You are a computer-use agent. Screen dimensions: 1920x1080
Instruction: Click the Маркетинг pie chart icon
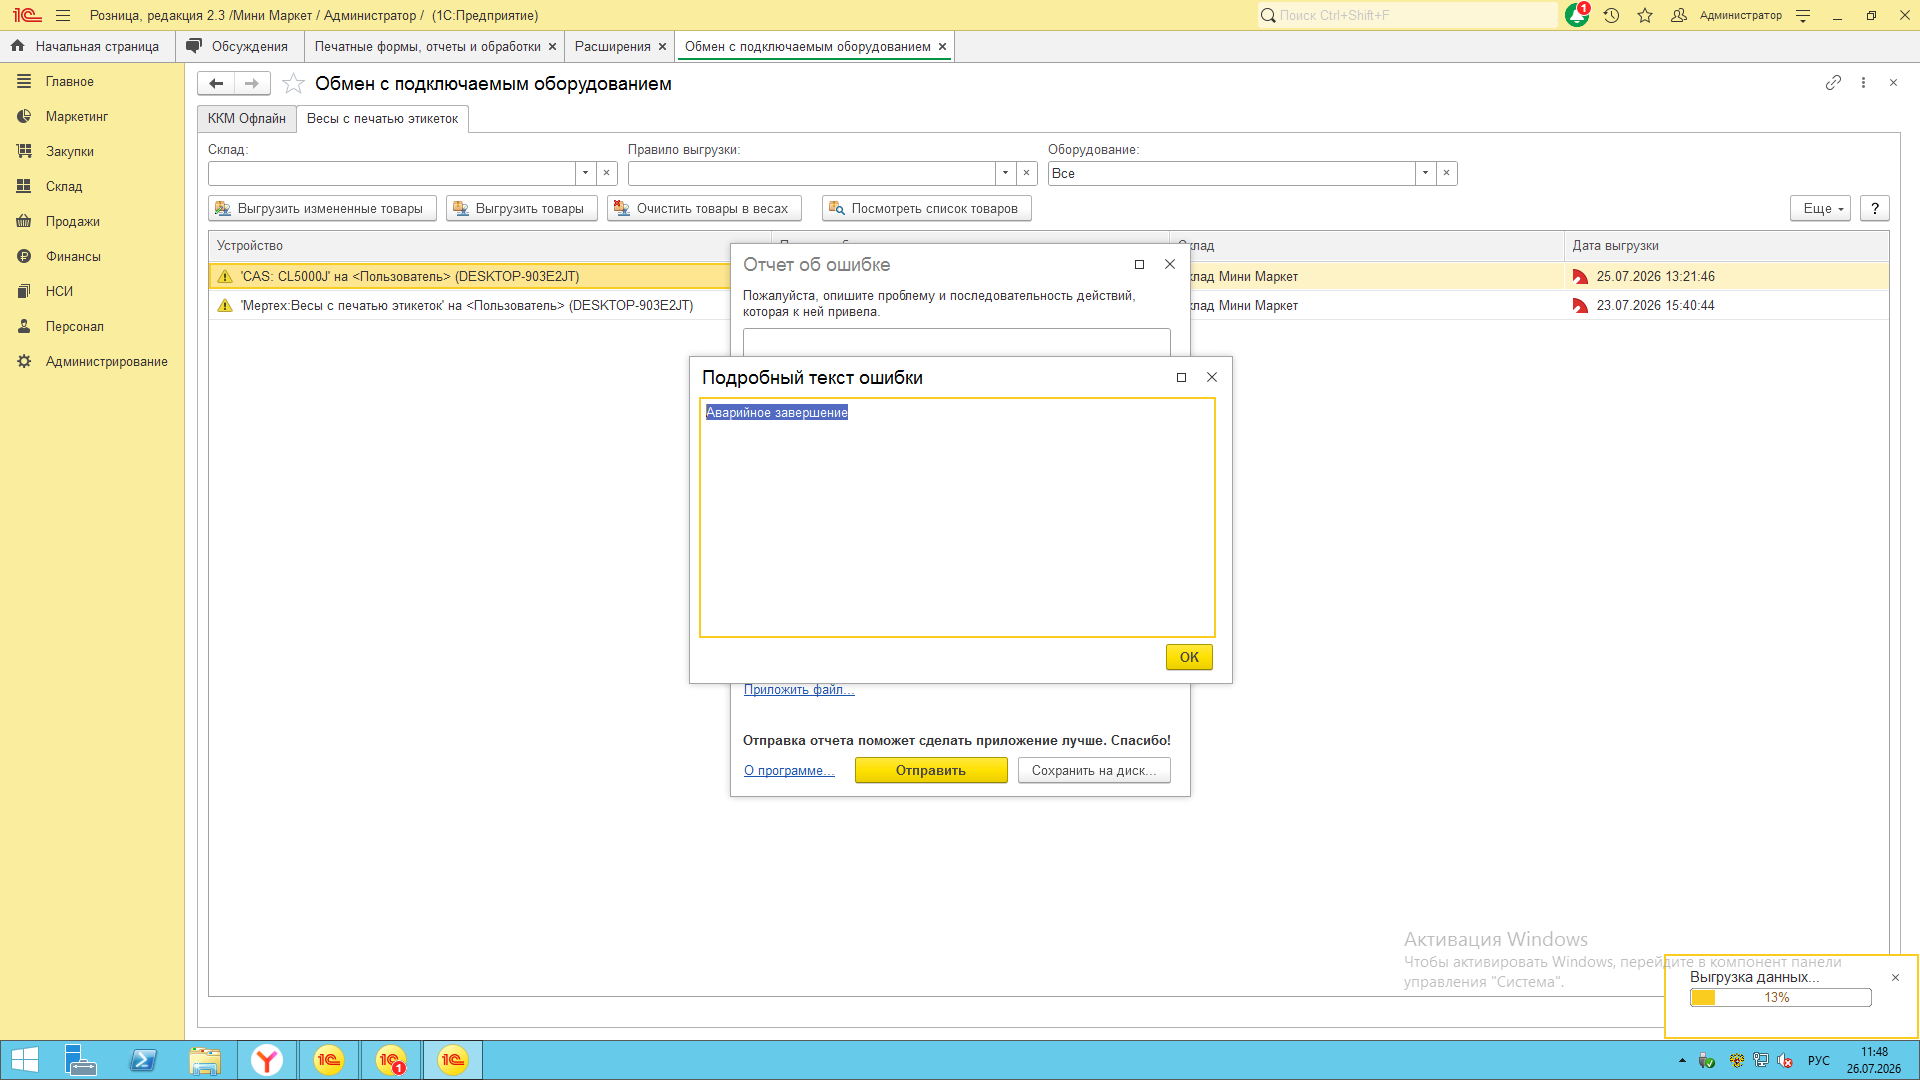pos(24,117)
